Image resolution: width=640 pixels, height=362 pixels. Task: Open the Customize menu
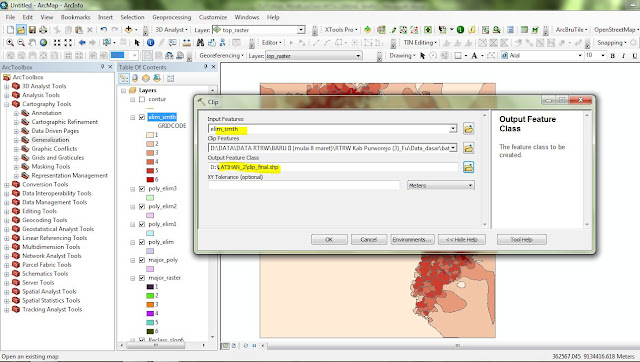click(x=213, y=17)
